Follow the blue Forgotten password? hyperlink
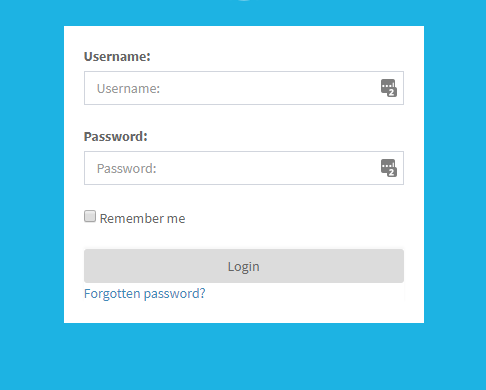The image size is (486, 390). tap(145, 294)
